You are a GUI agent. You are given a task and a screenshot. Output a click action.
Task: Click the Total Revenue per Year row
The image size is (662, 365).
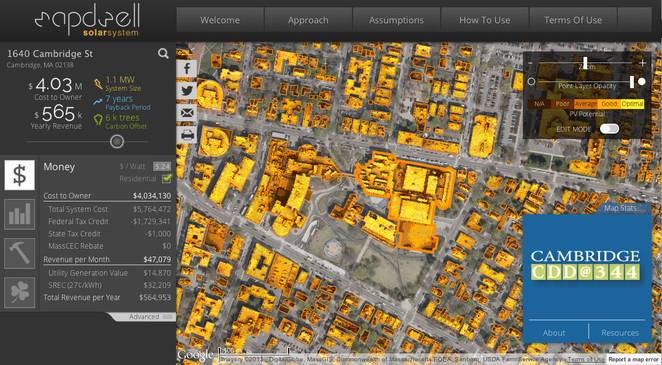(107, 297)
